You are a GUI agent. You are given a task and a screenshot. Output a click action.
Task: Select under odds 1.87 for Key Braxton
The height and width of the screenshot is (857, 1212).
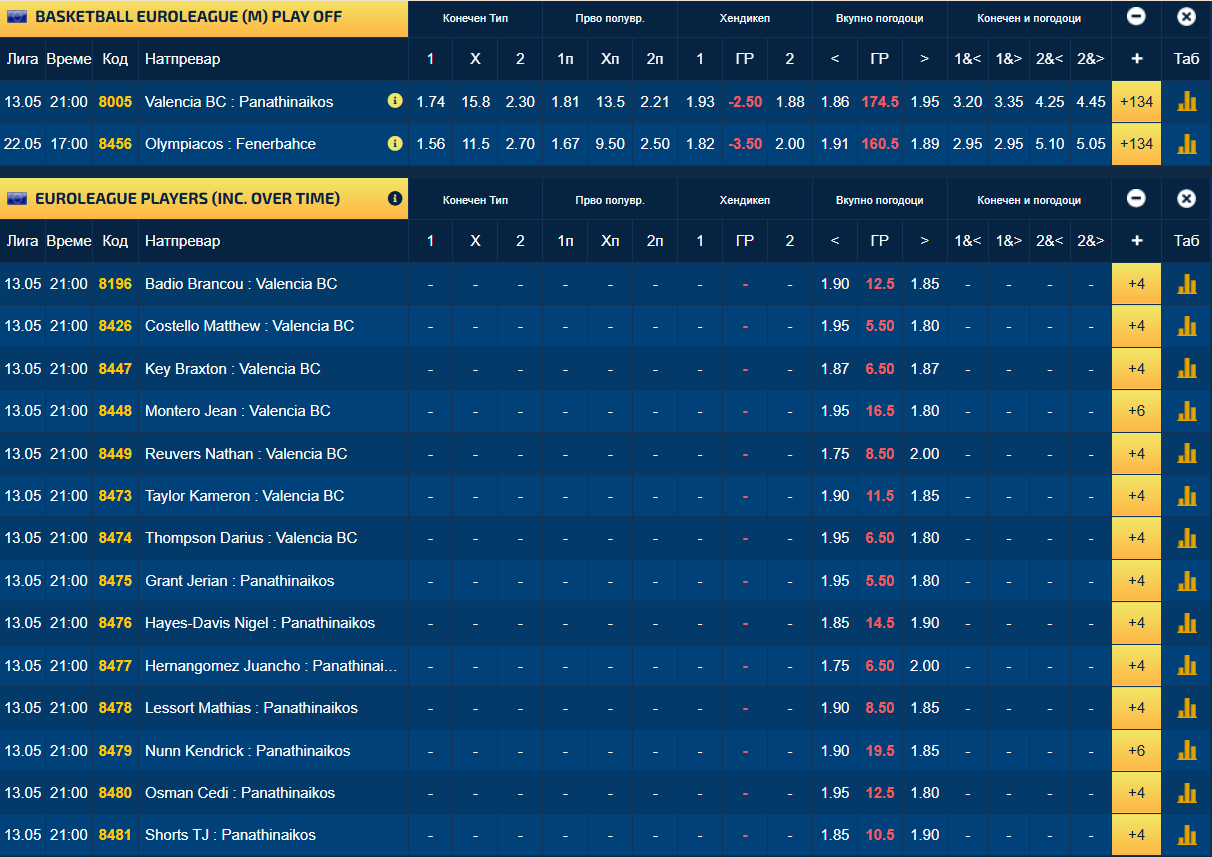coord(835,369)
